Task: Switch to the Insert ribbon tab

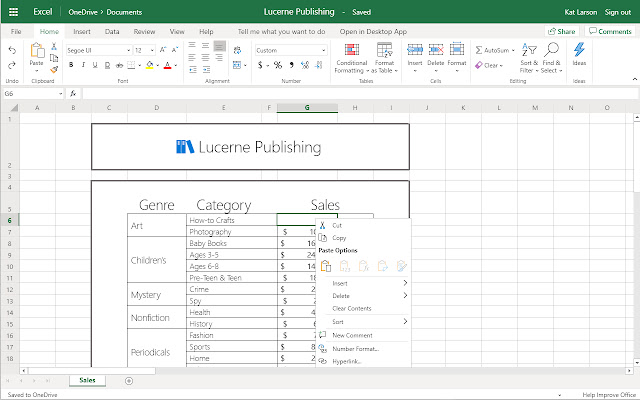Action: [82, 31]
